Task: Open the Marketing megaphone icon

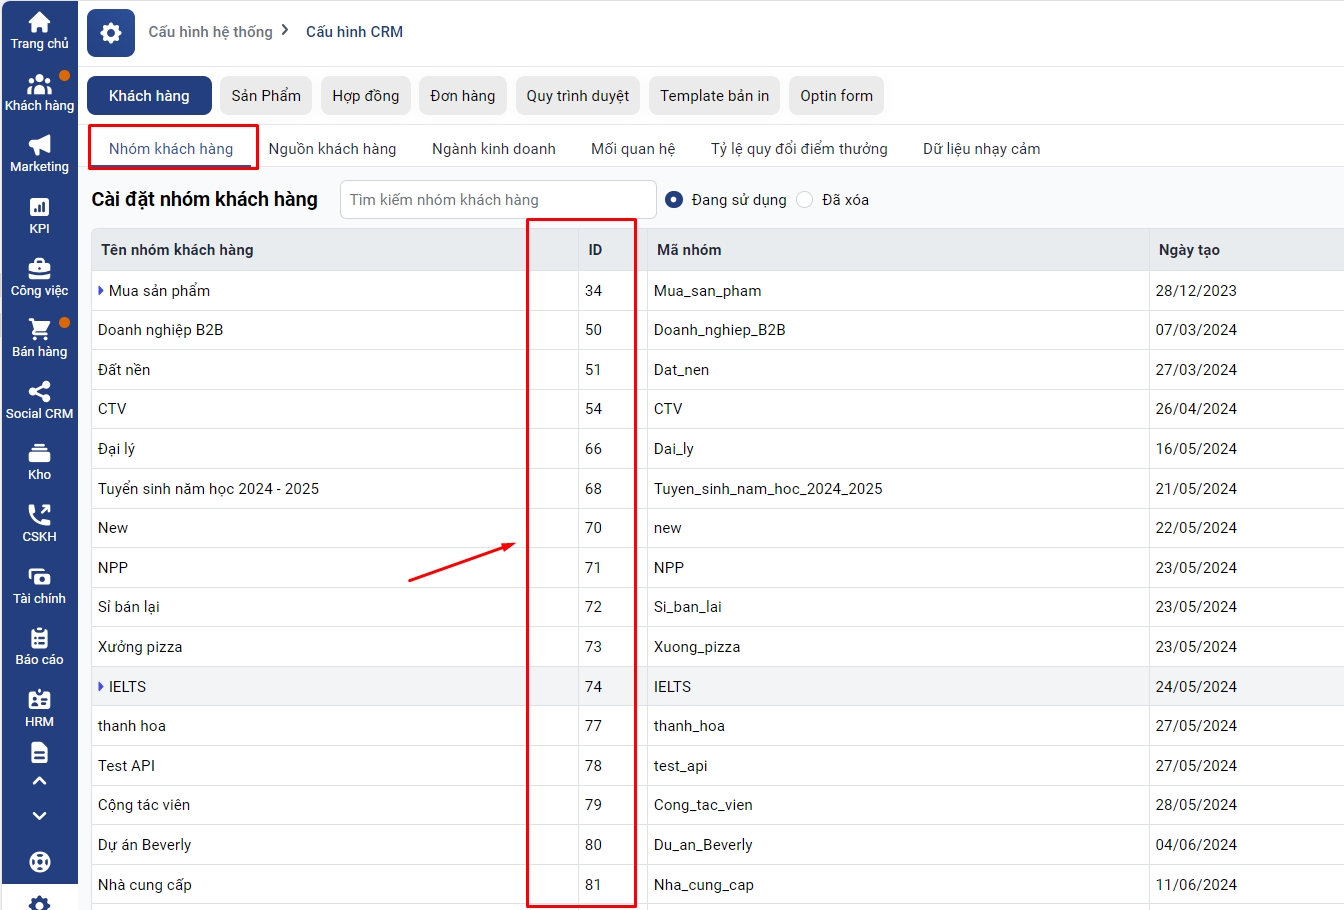Action: click(39, 146)
